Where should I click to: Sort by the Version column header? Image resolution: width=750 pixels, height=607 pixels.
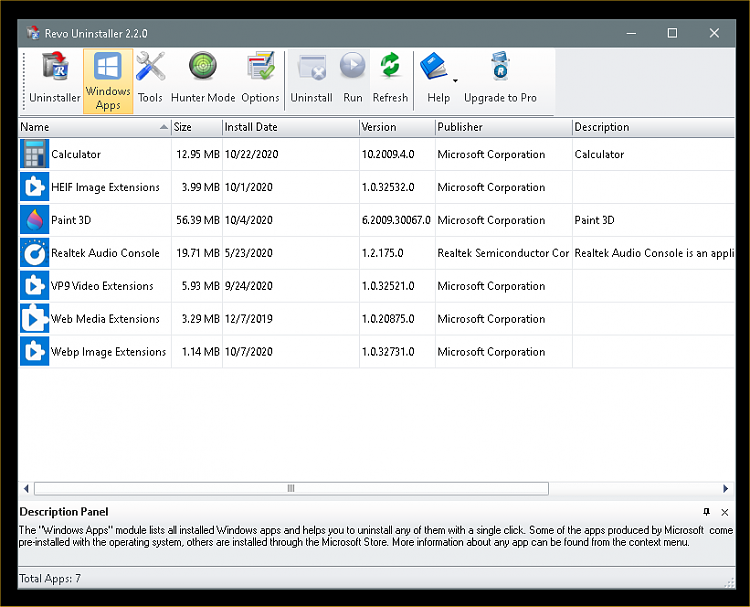pos(397,127)
